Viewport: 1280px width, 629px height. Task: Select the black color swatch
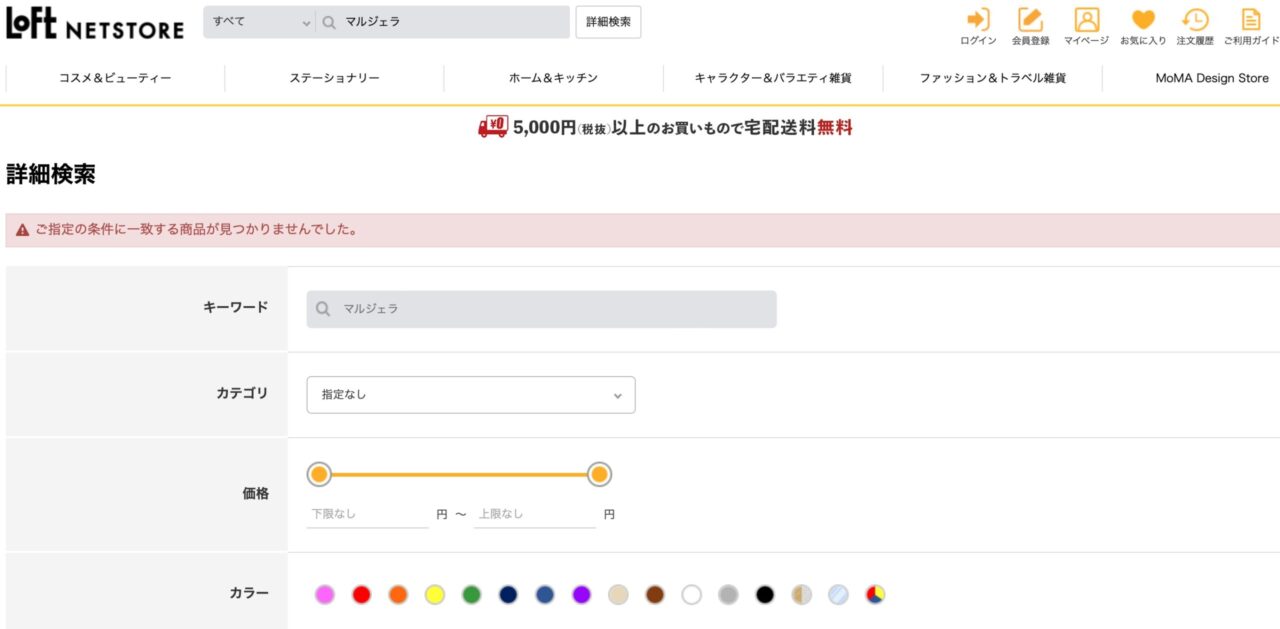point(765,595)
